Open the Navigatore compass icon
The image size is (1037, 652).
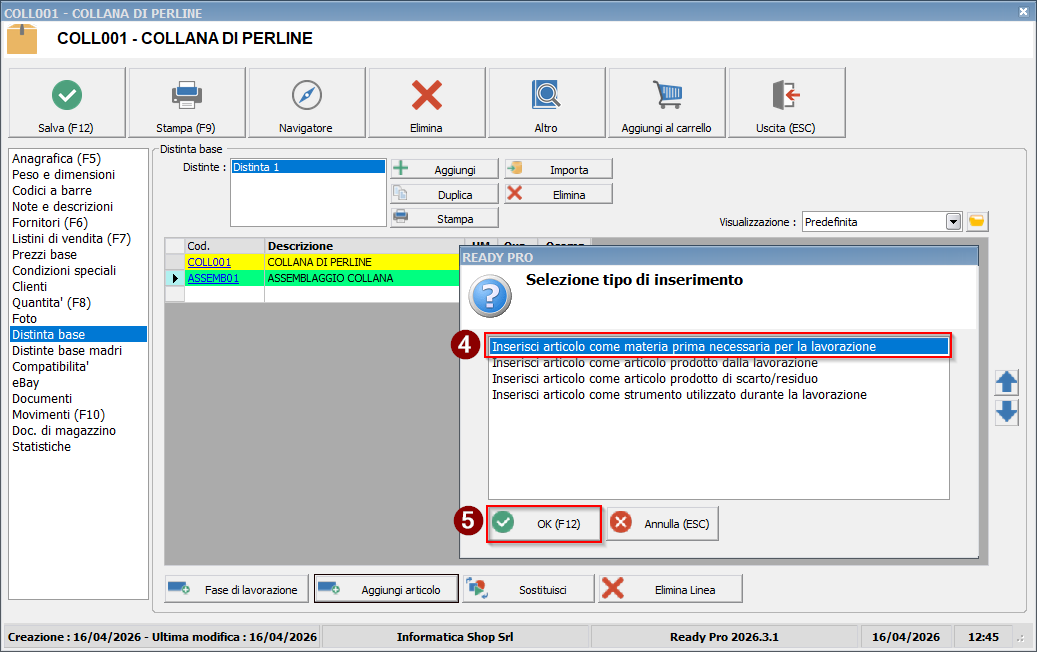tap(306, 95)
